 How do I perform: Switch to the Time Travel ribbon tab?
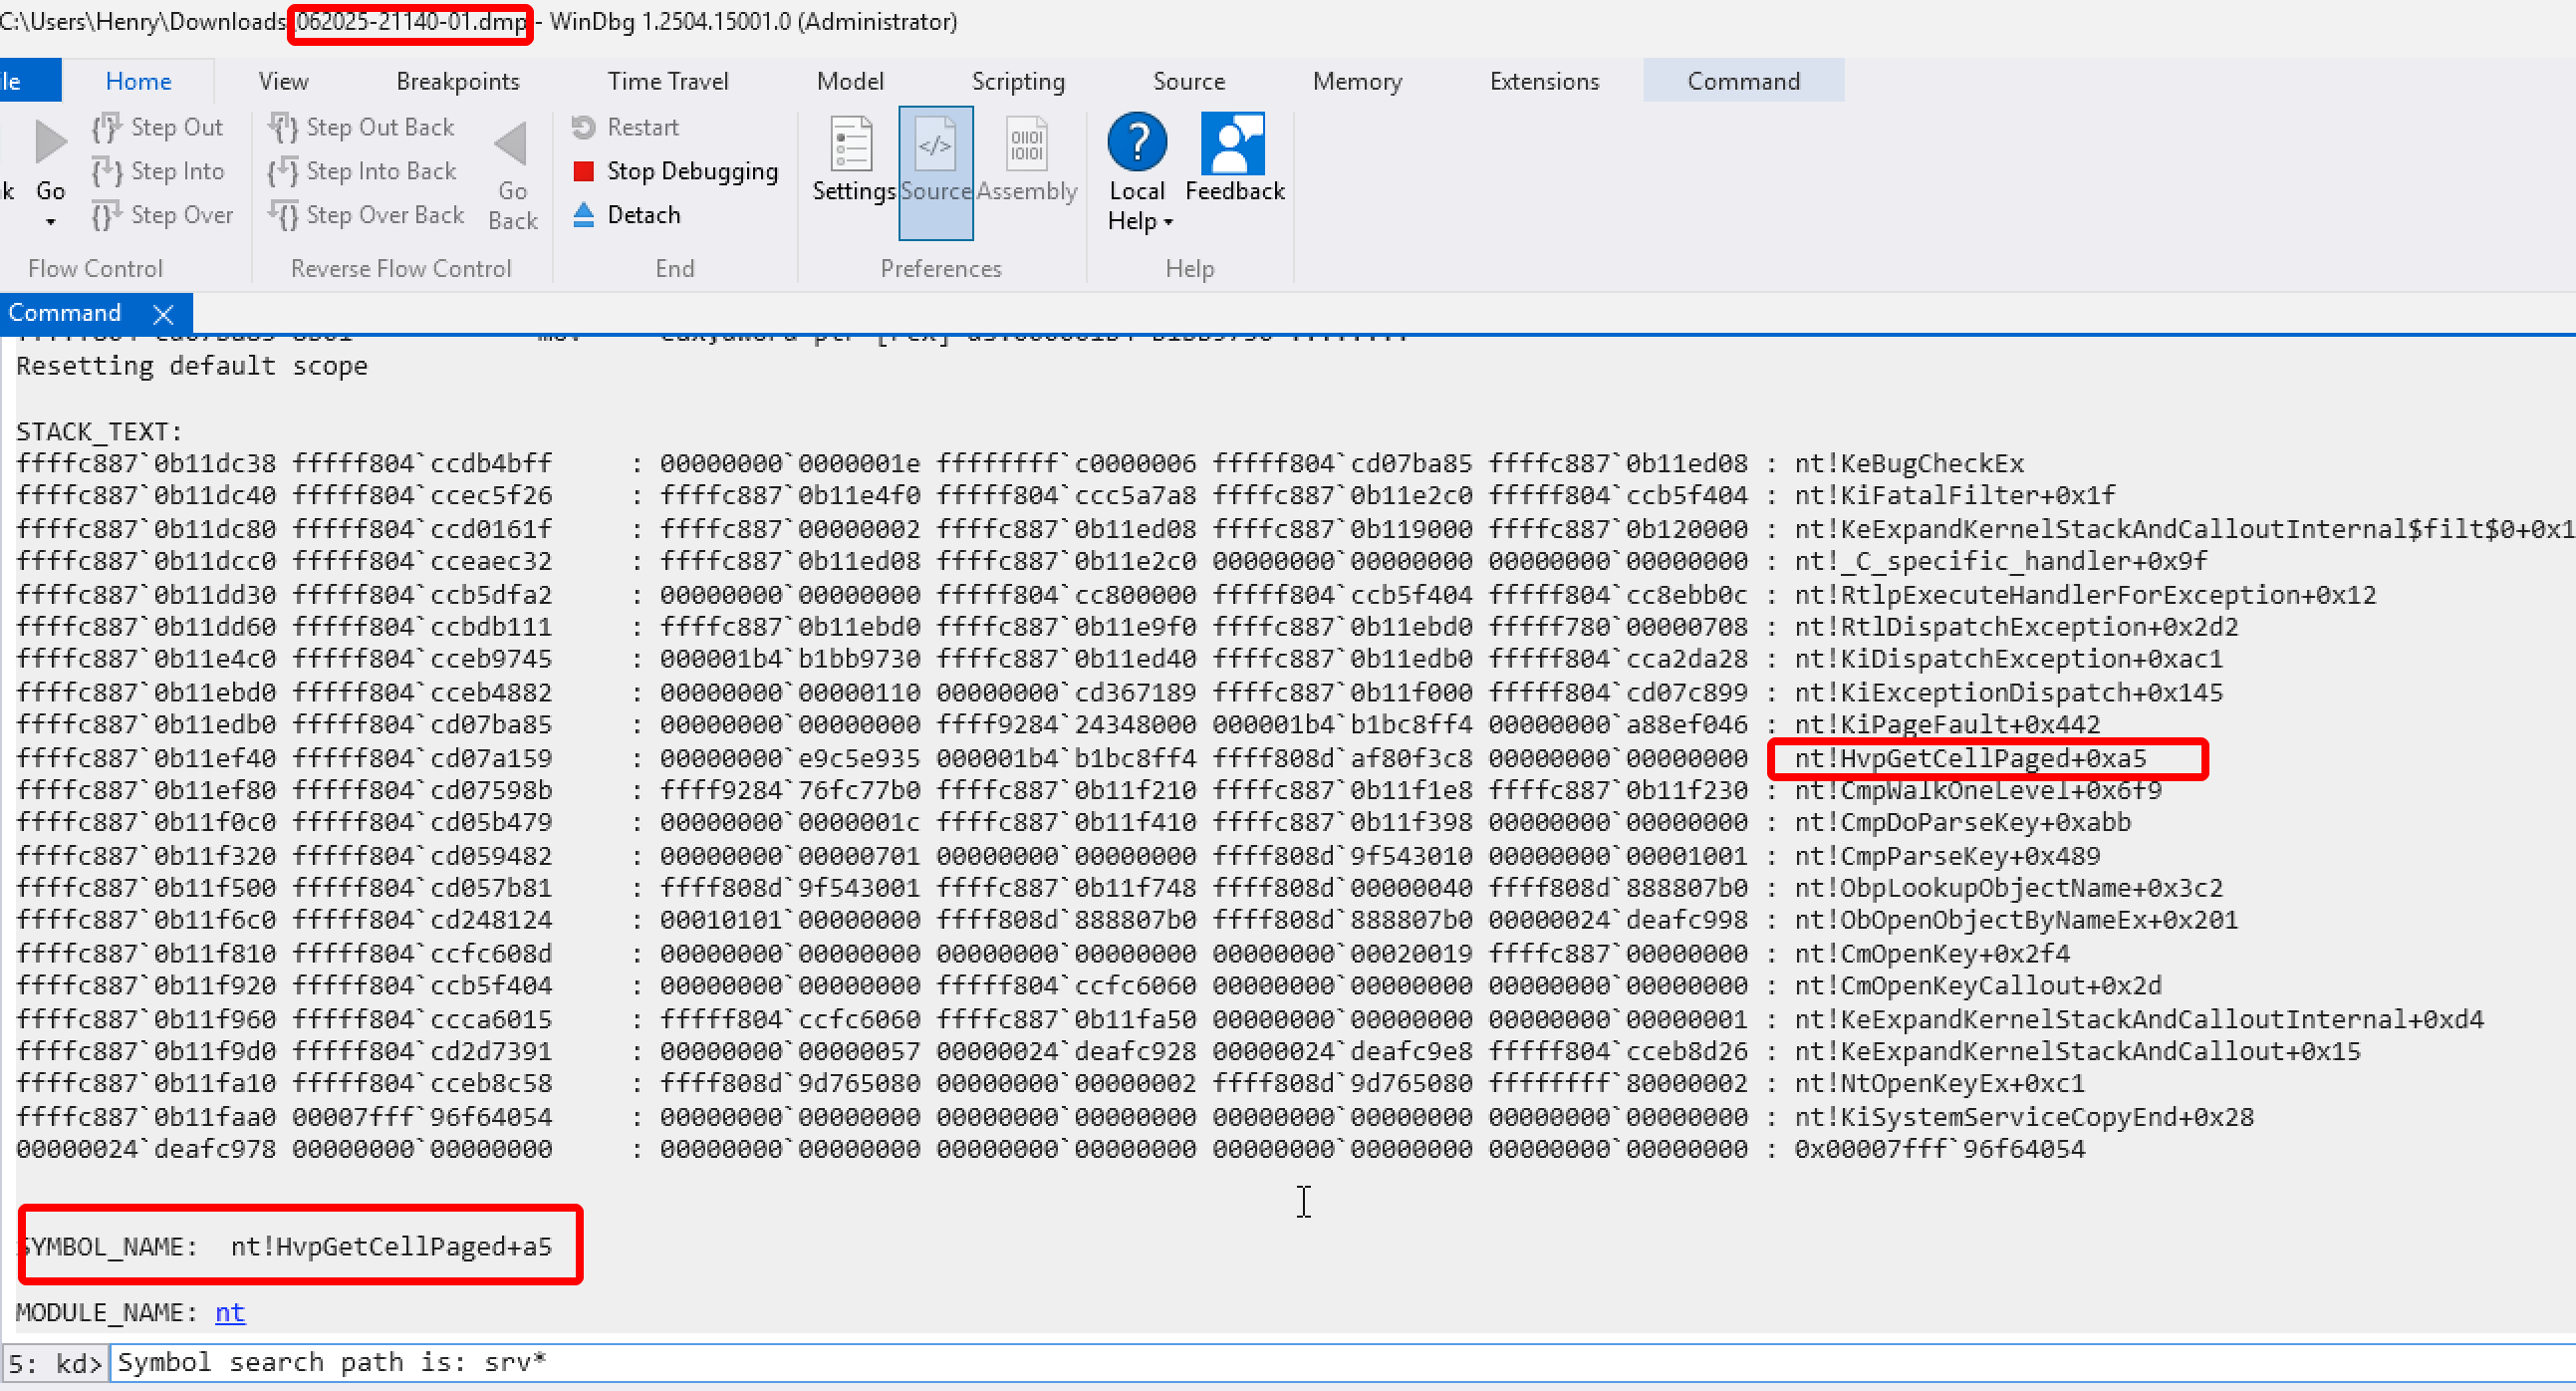click(x=668, y=81)
